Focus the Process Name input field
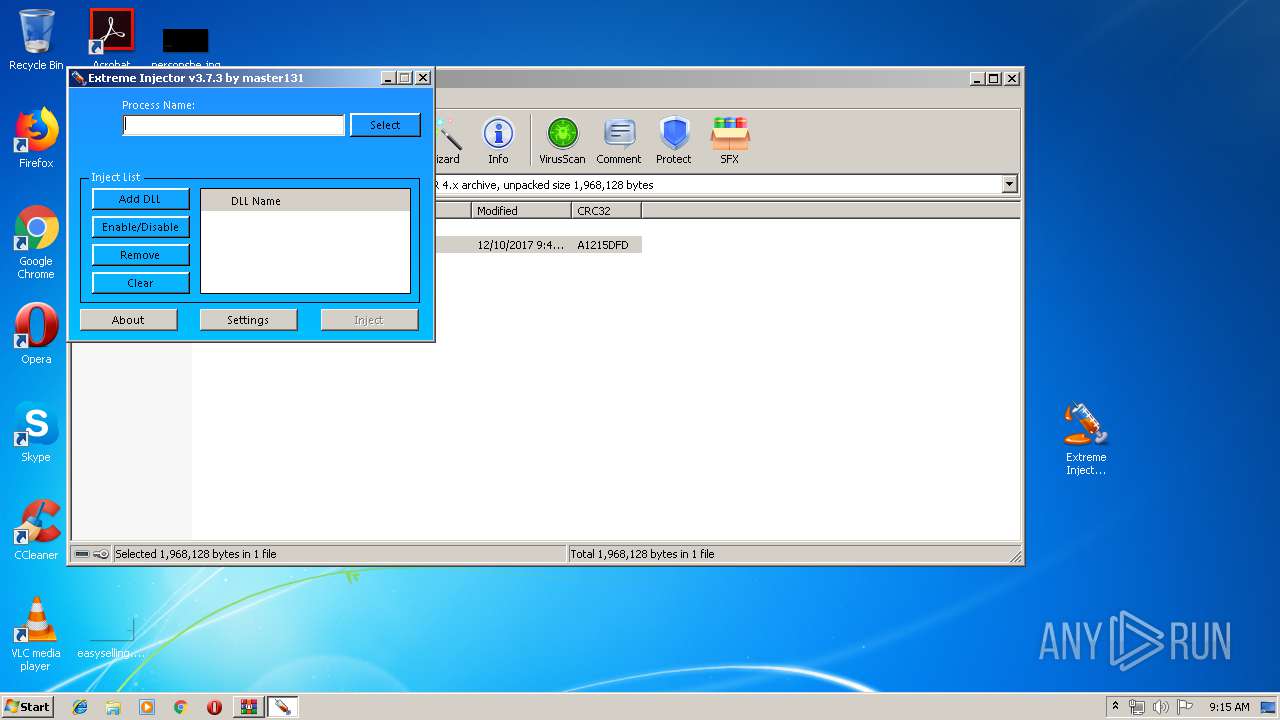Viewport: 1280px width, 720px height. tap(234, 125)
